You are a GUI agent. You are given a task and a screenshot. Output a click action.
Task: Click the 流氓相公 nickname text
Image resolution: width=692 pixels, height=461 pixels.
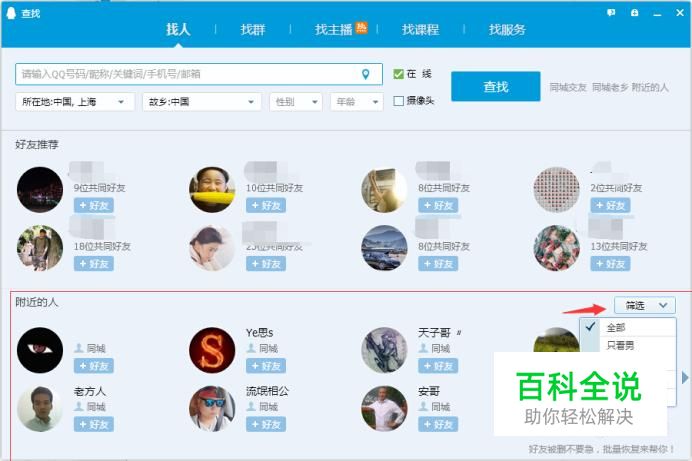click(x=267, y=391)
